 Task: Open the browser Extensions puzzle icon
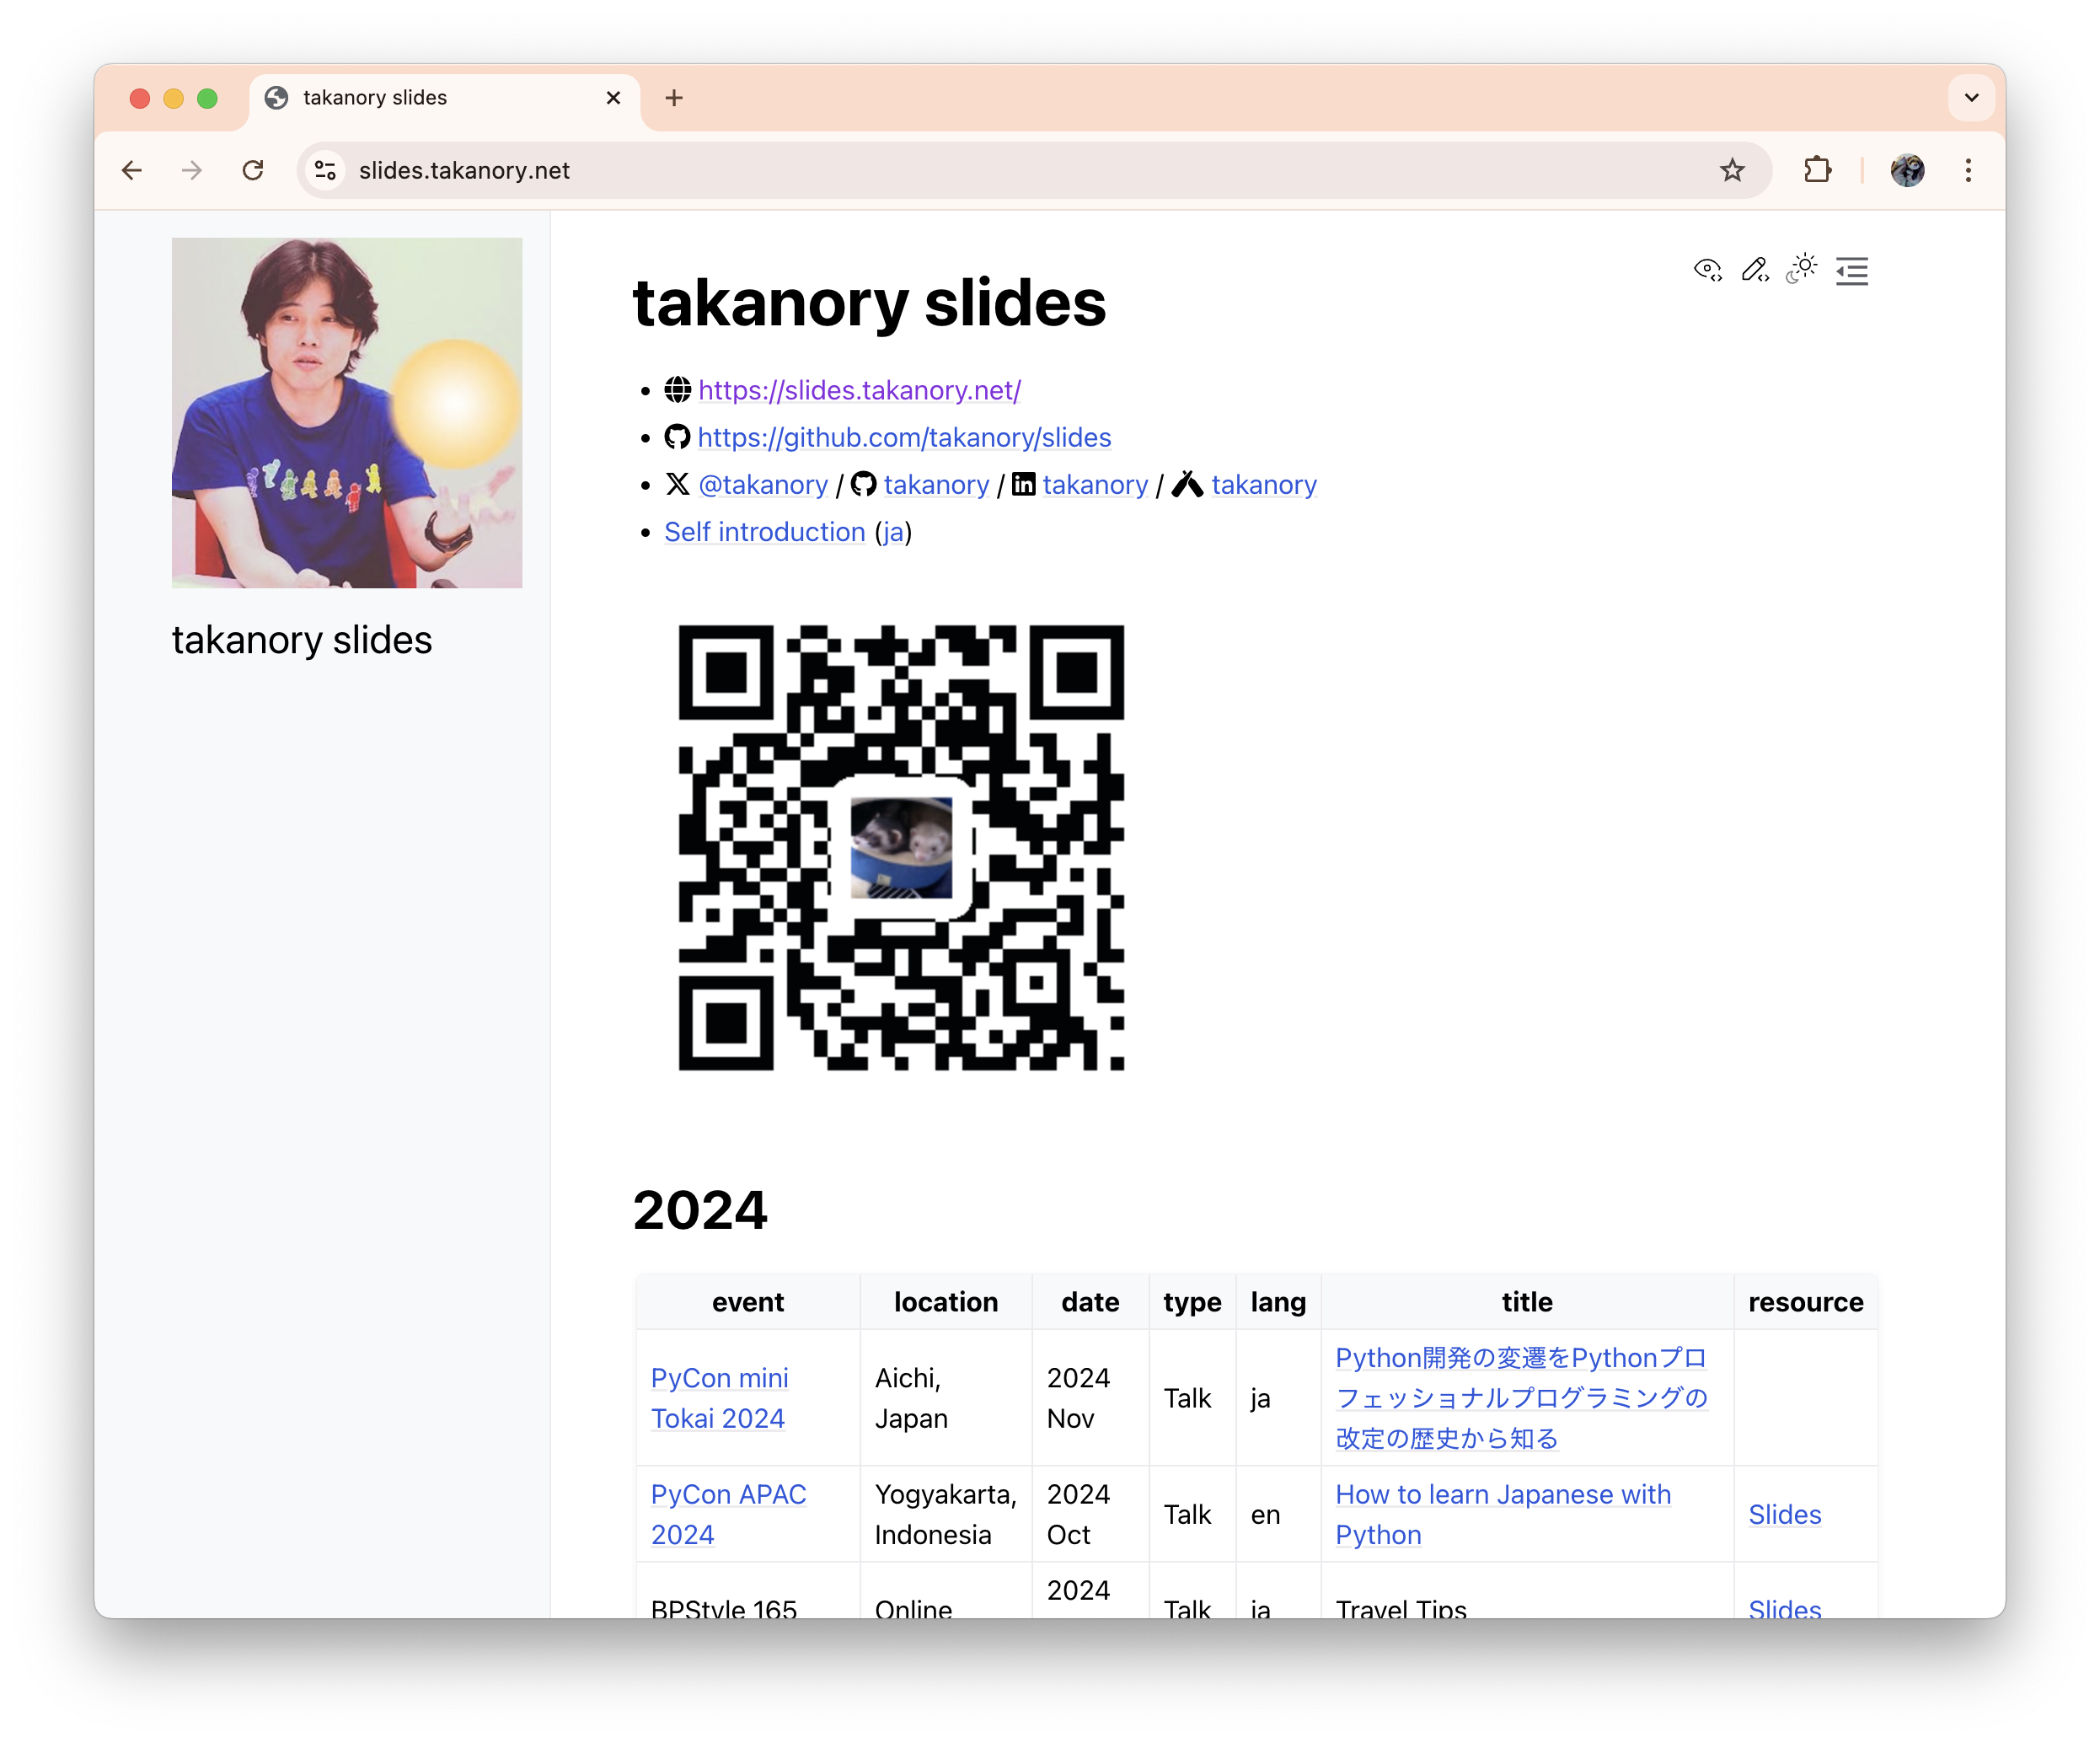tap(1817, 171)
